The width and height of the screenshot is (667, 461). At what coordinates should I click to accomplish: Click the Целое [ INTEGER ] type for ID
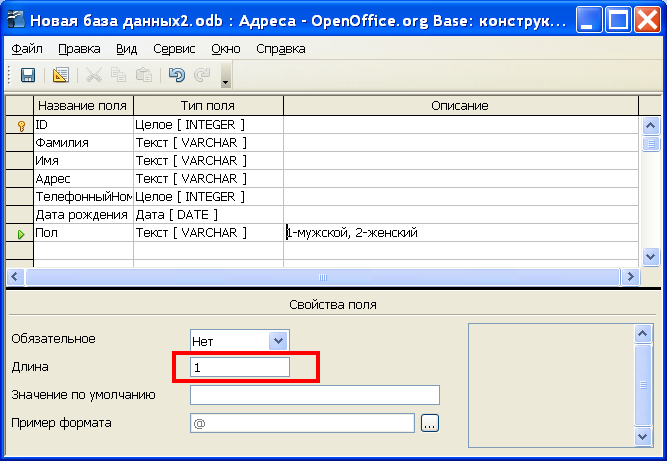click(208, 125)
